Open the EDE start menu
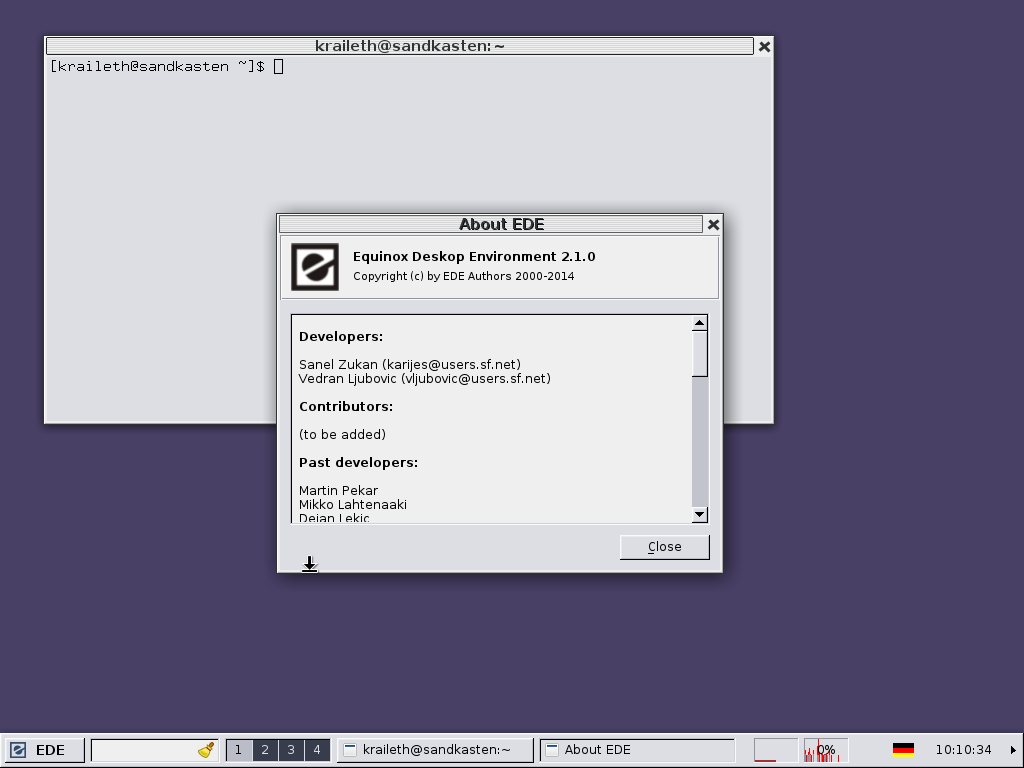The image size is (1024, 768). point(38,750)
